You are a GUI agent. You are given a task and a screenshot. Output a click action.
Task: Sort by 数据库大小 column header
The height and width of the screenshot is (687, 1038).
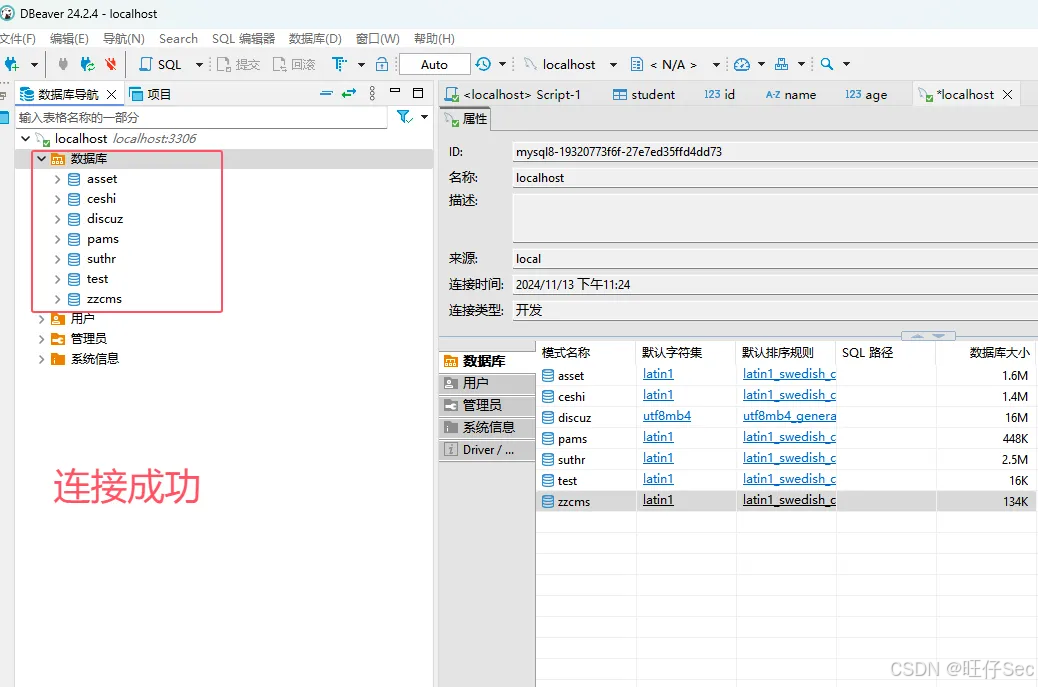click(987, 353)
